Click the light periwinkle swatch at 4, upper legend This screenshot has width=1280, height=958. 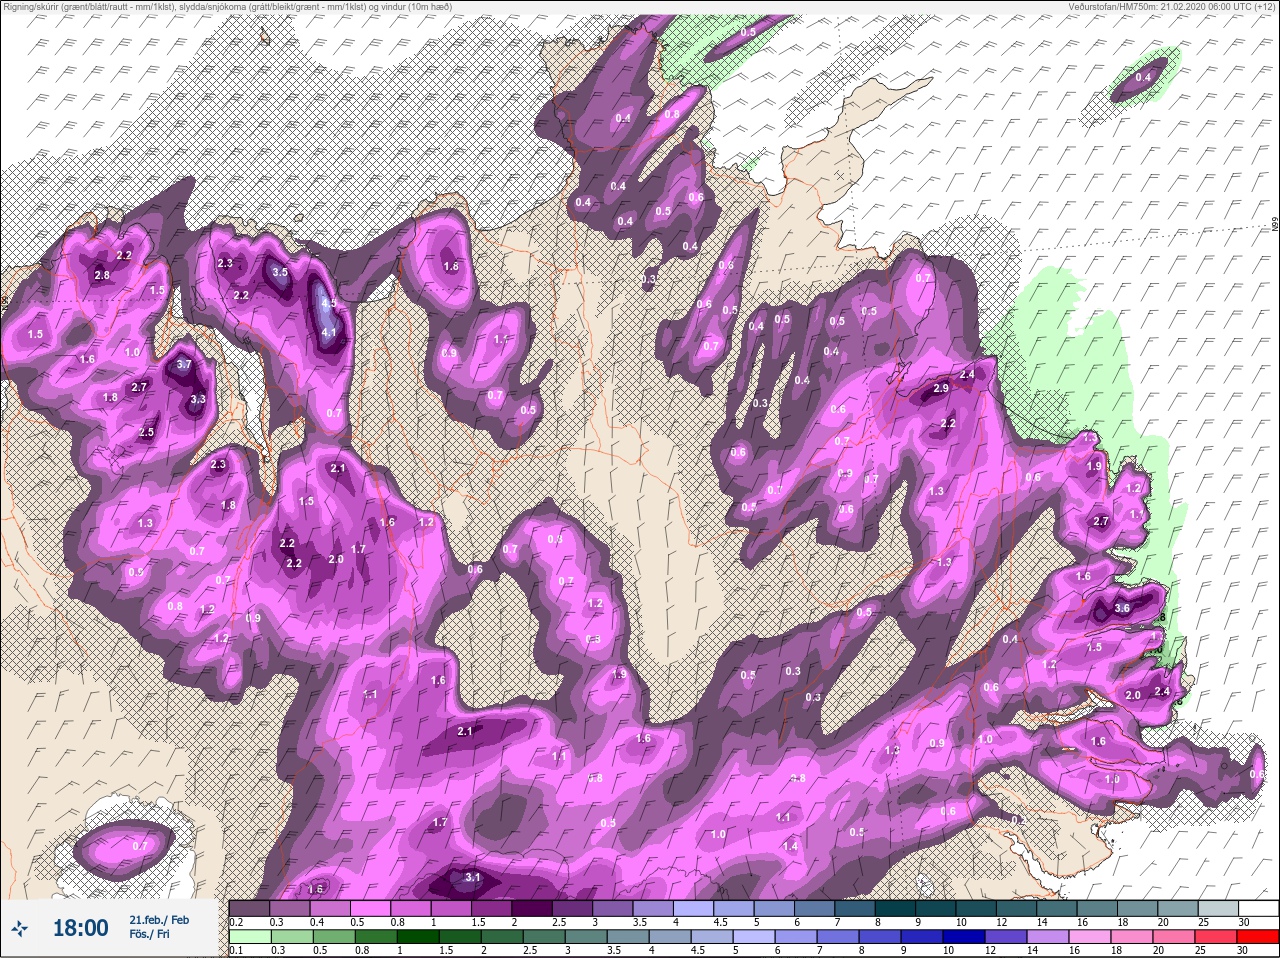(693, 908)
